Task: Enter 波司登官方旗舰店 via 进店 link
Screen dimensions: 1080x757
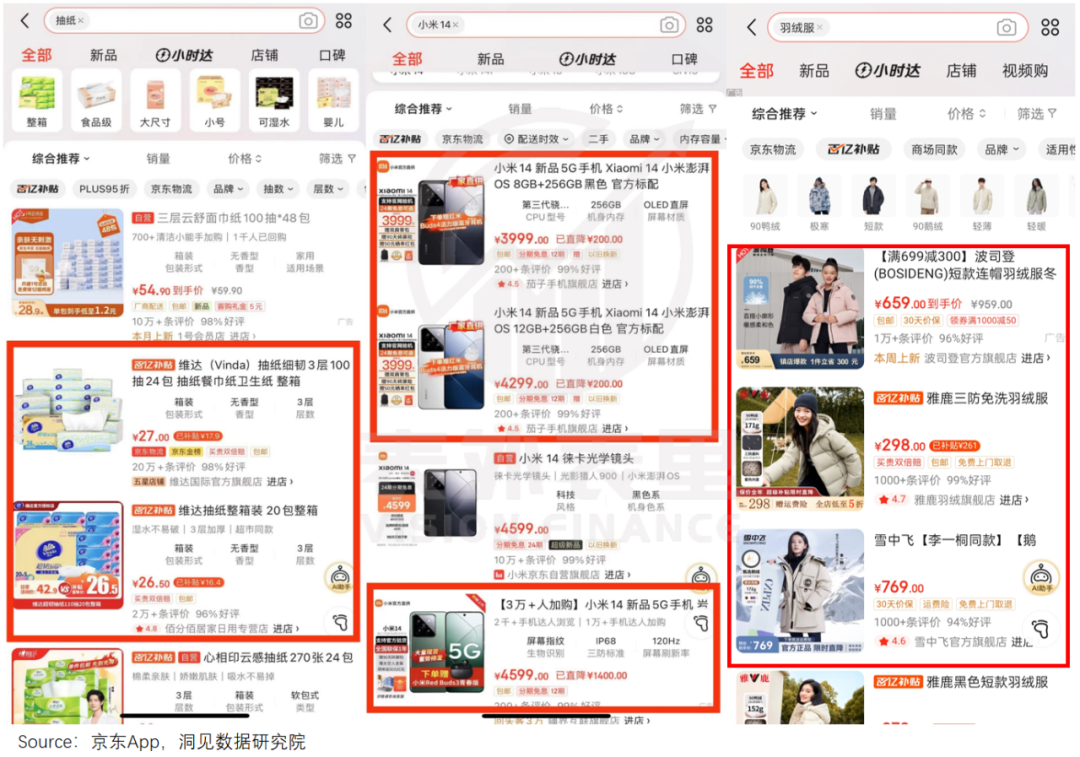Action: (x=1035, y=358)
